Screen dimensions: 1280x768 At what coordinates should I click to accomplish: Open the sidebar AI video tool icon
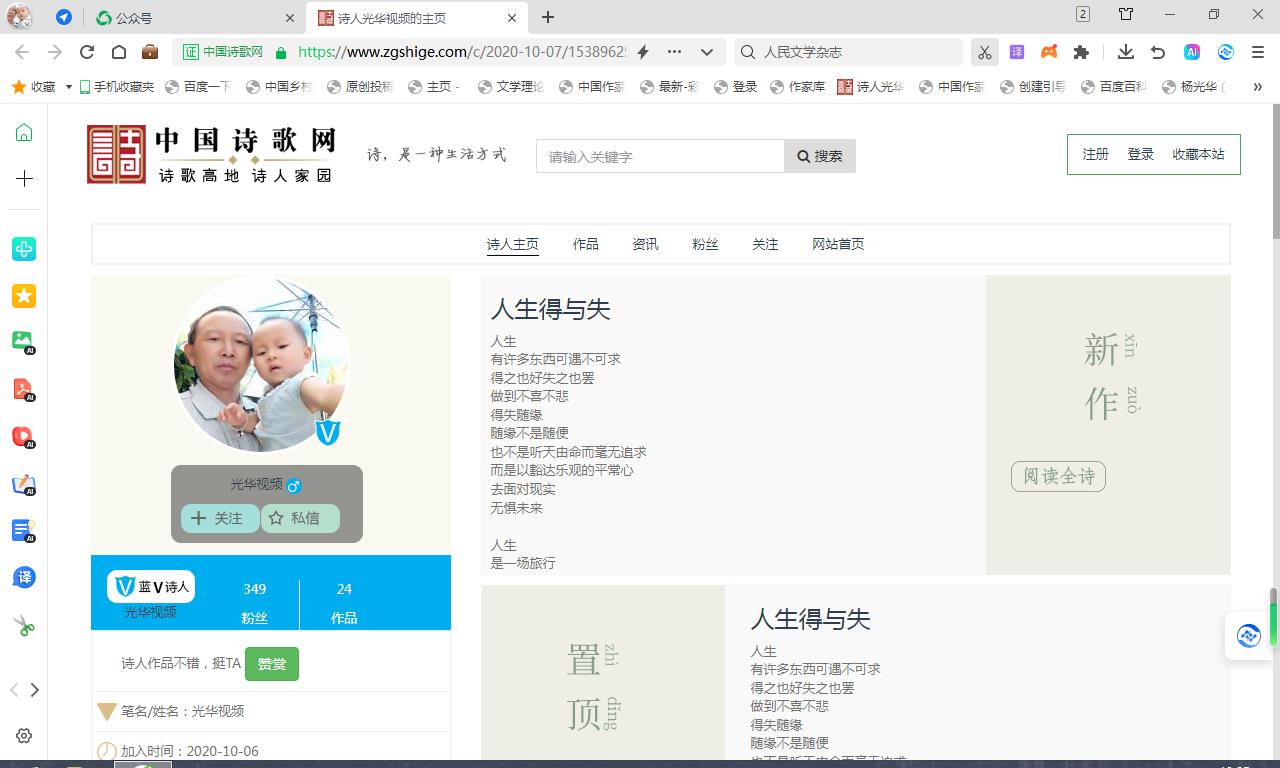(x=24, y=436)
